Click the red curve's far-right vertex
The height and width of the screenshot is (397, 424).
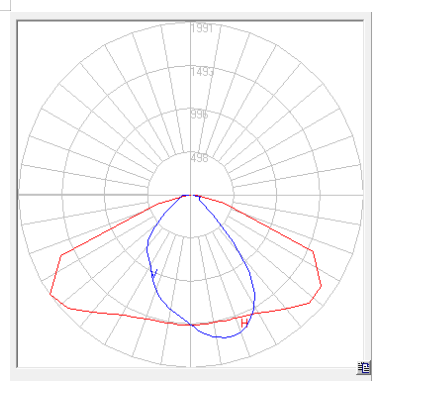pos(321,285)
